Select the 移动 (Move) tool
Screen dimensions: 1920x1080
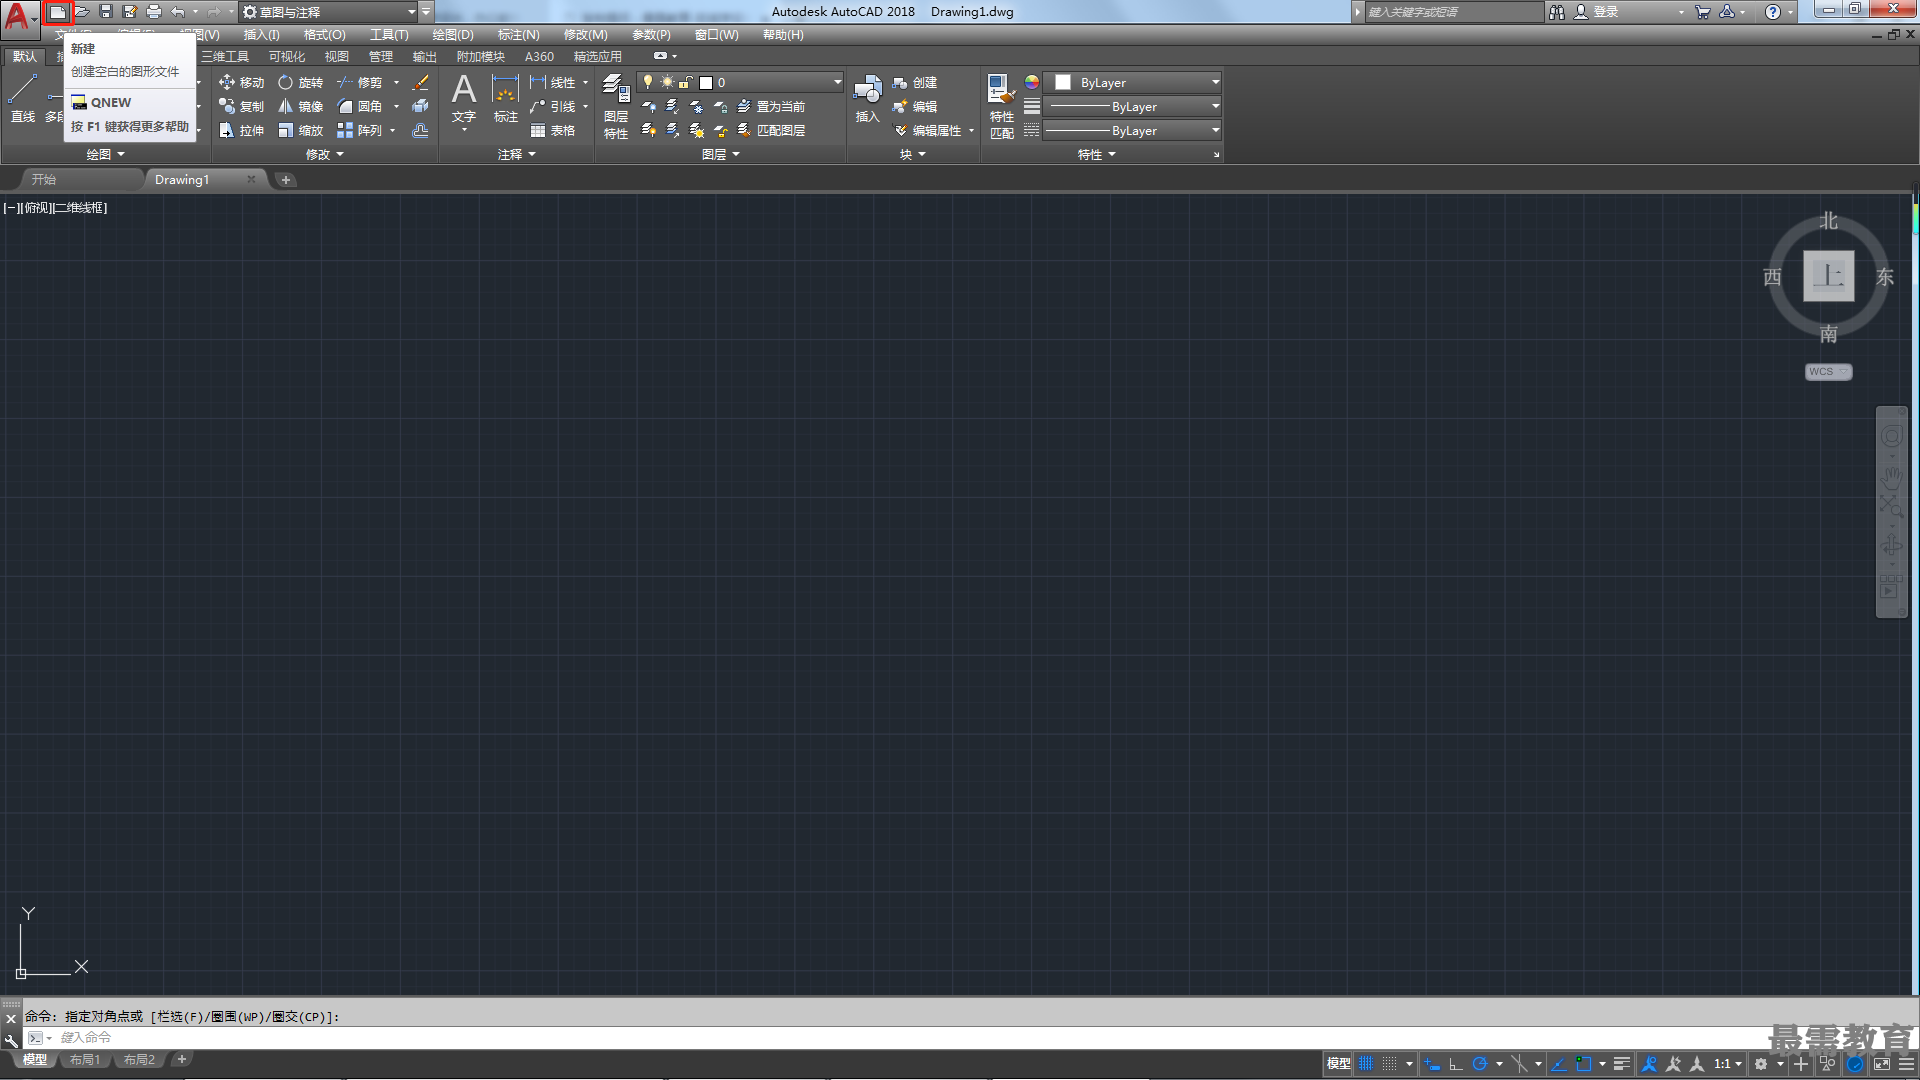(x=242, y=82)
